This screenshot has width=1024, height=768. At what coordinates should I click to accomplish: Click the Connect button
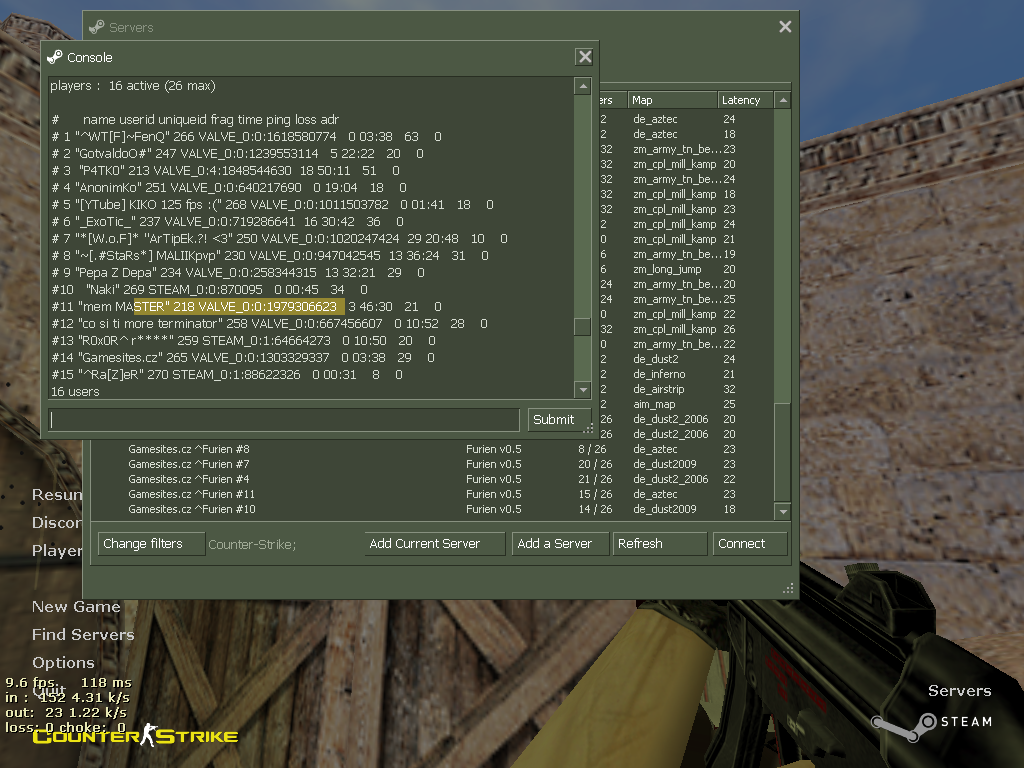[x=750, y=544]
